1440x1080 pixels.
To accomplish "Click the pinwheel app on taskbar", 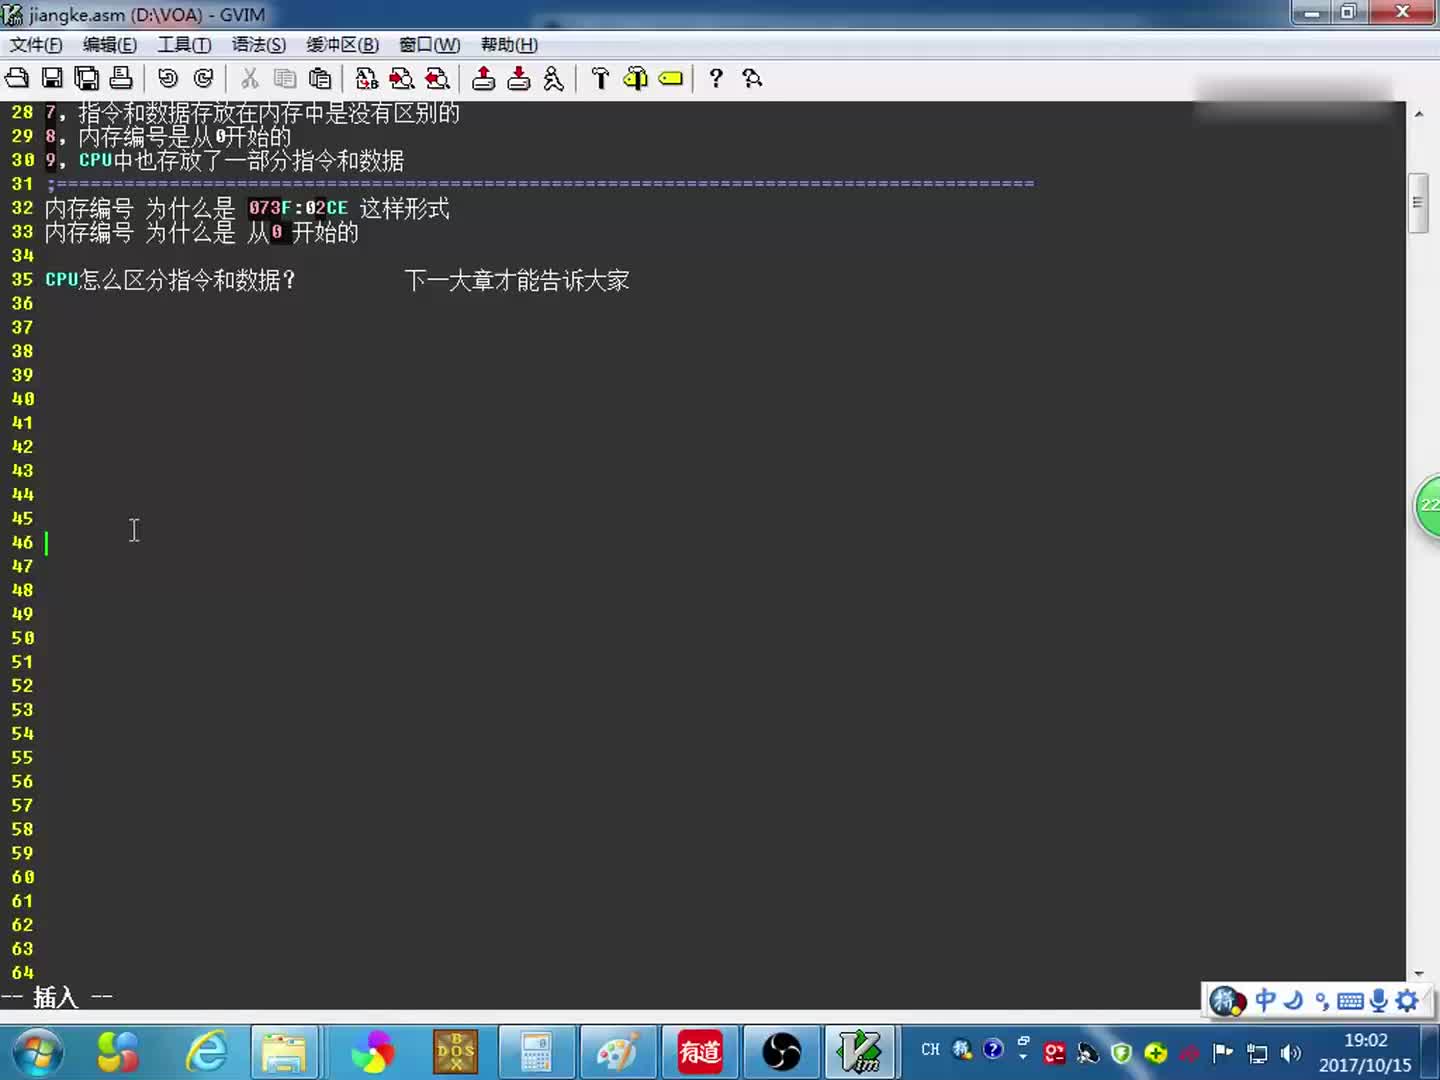I will coord(372,1053).
